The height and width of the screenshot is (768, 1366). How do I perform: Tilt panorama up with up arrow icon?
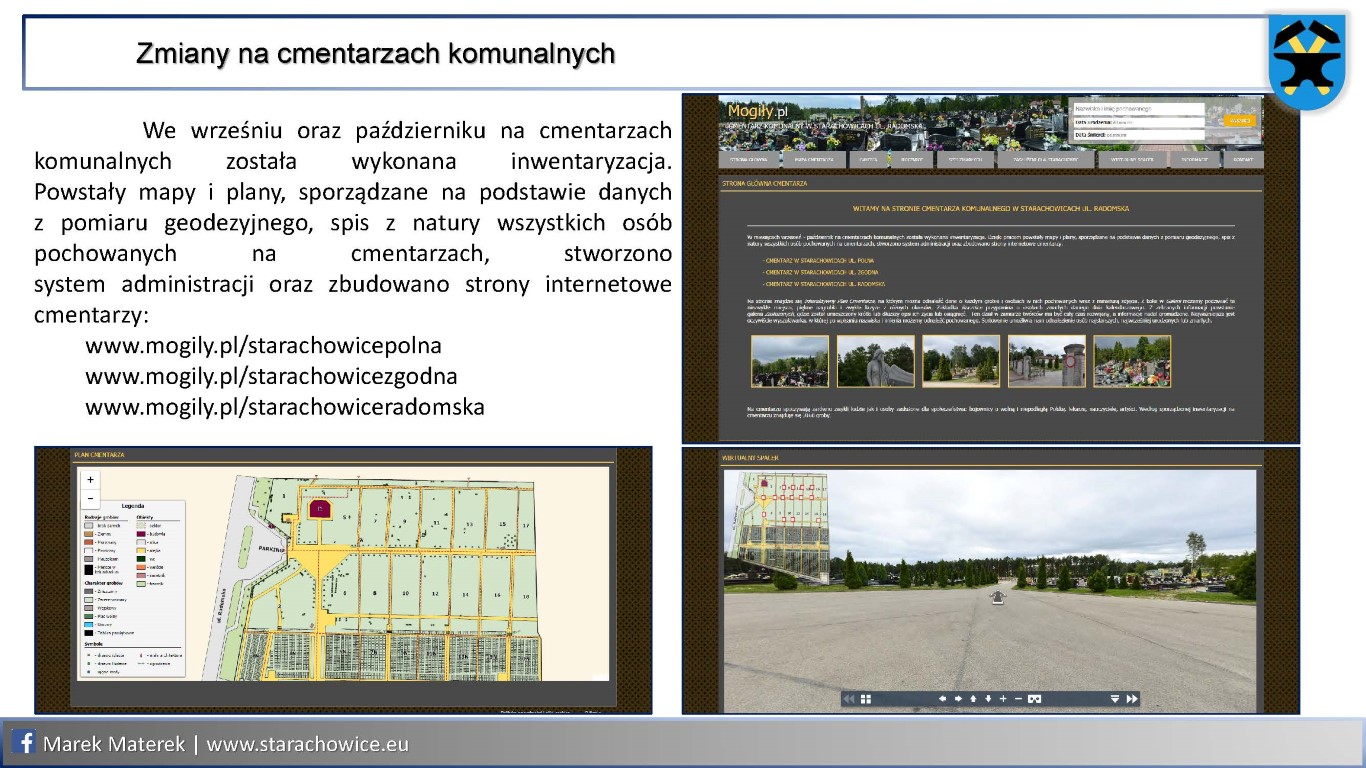973,699
